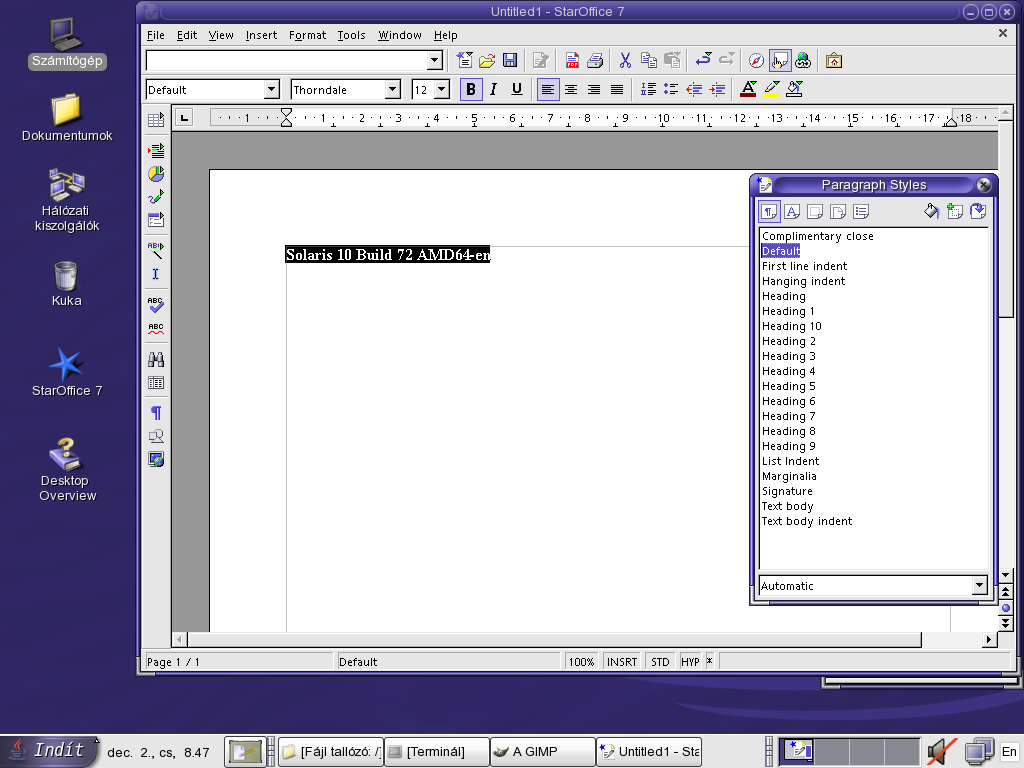Center the paragraph text
The height and width of the screenshot is (768, 1024).
pos(571,89)
